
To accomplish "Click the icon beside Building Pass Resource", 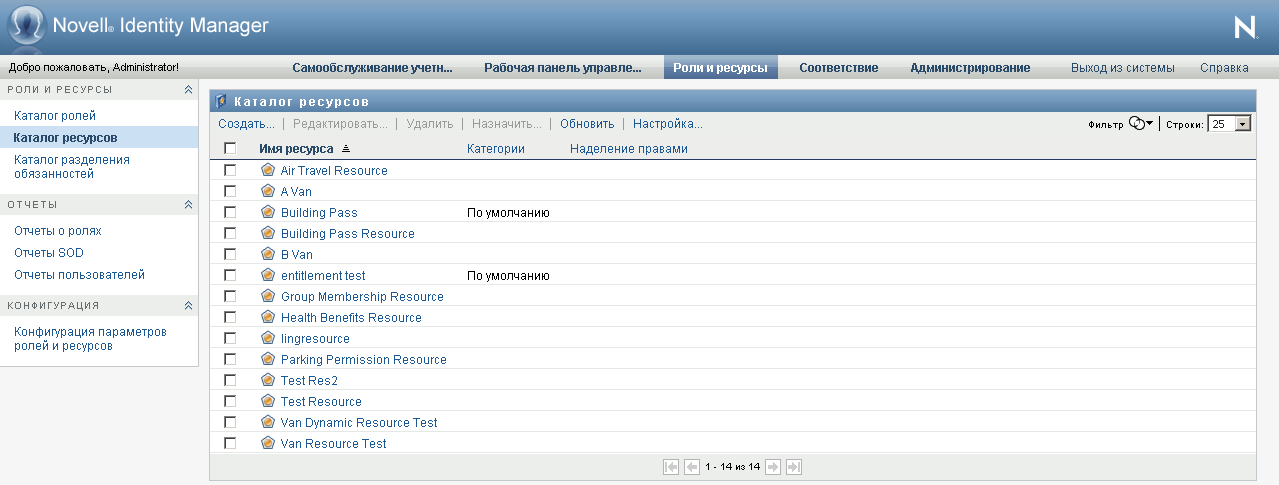I will [267, 233].
